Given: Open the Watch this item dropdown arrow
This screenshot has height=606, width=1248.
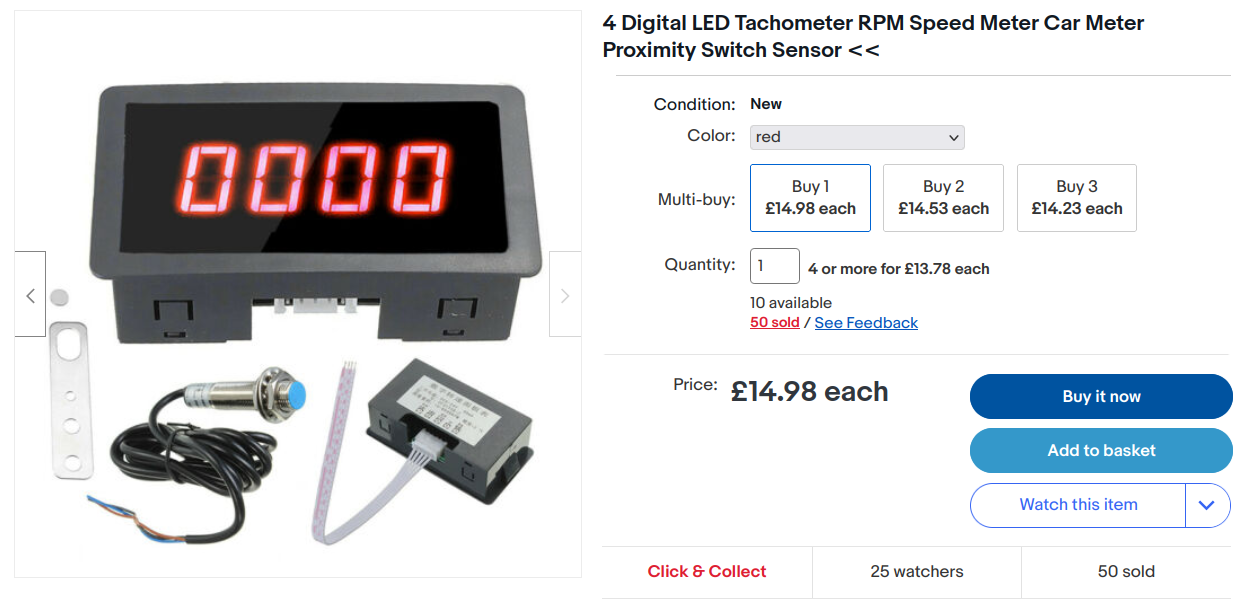Looking at the screenshot, I should click(x=1207, y=505).
